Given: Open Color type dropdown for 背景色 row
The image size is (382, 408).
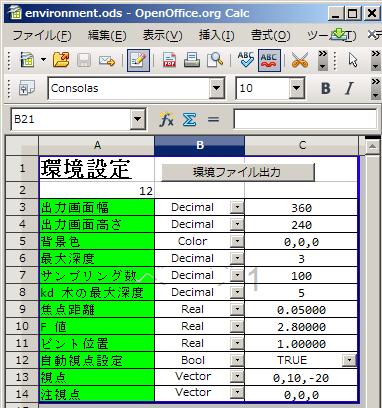Looking at the screenshot, I should tap(237, 241).
